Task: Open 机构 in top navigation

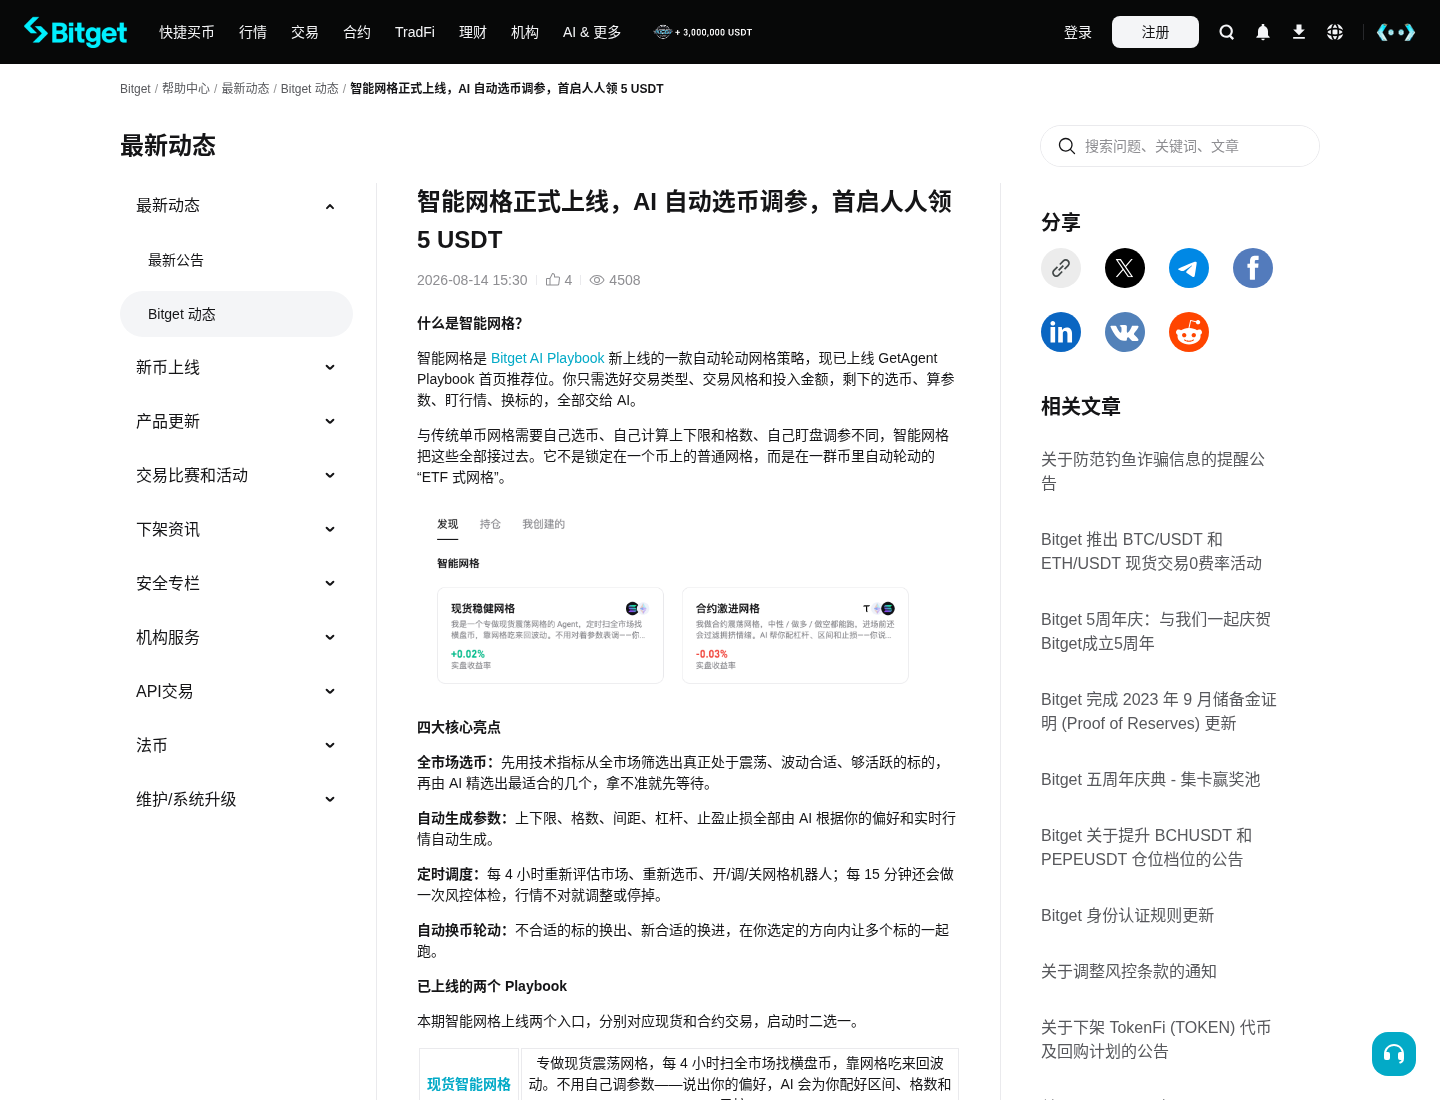Action: pyautogui.click(x=525, y=32)
